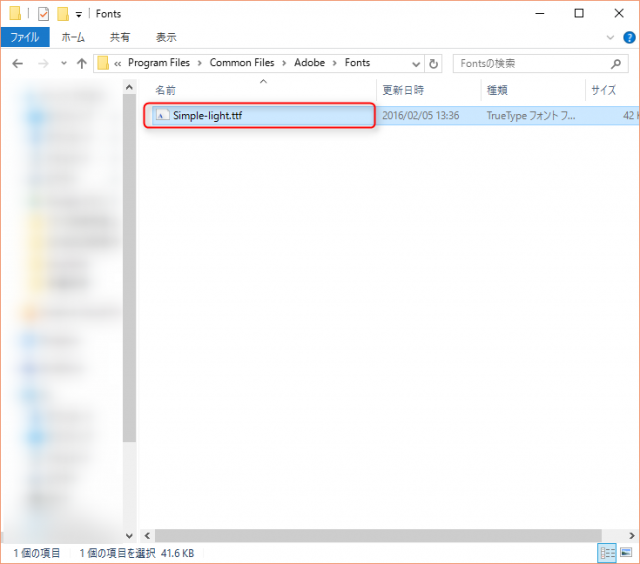Open the address bar history dropdown
The image size is (640, 564).
coord(414,63)
